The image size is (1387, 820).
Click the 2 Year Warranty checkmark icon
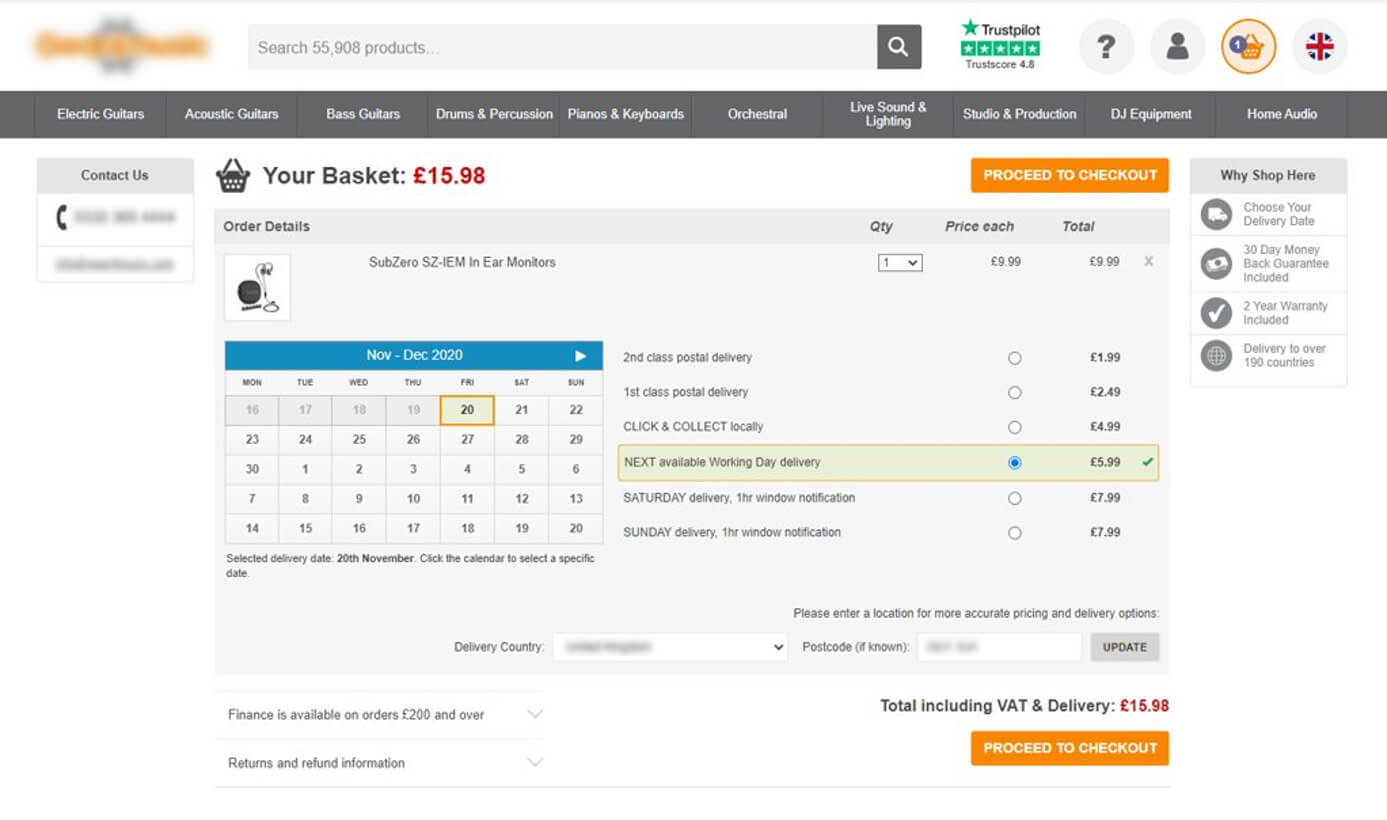tap(1215, 312)
